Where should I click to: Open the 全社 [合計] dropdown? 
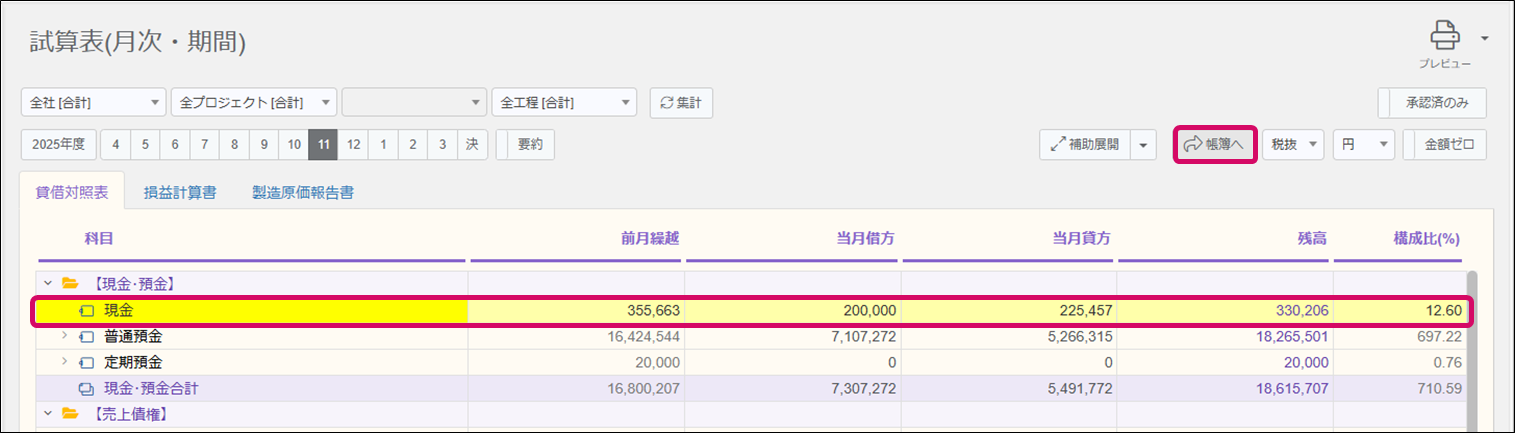coord(93,102)
